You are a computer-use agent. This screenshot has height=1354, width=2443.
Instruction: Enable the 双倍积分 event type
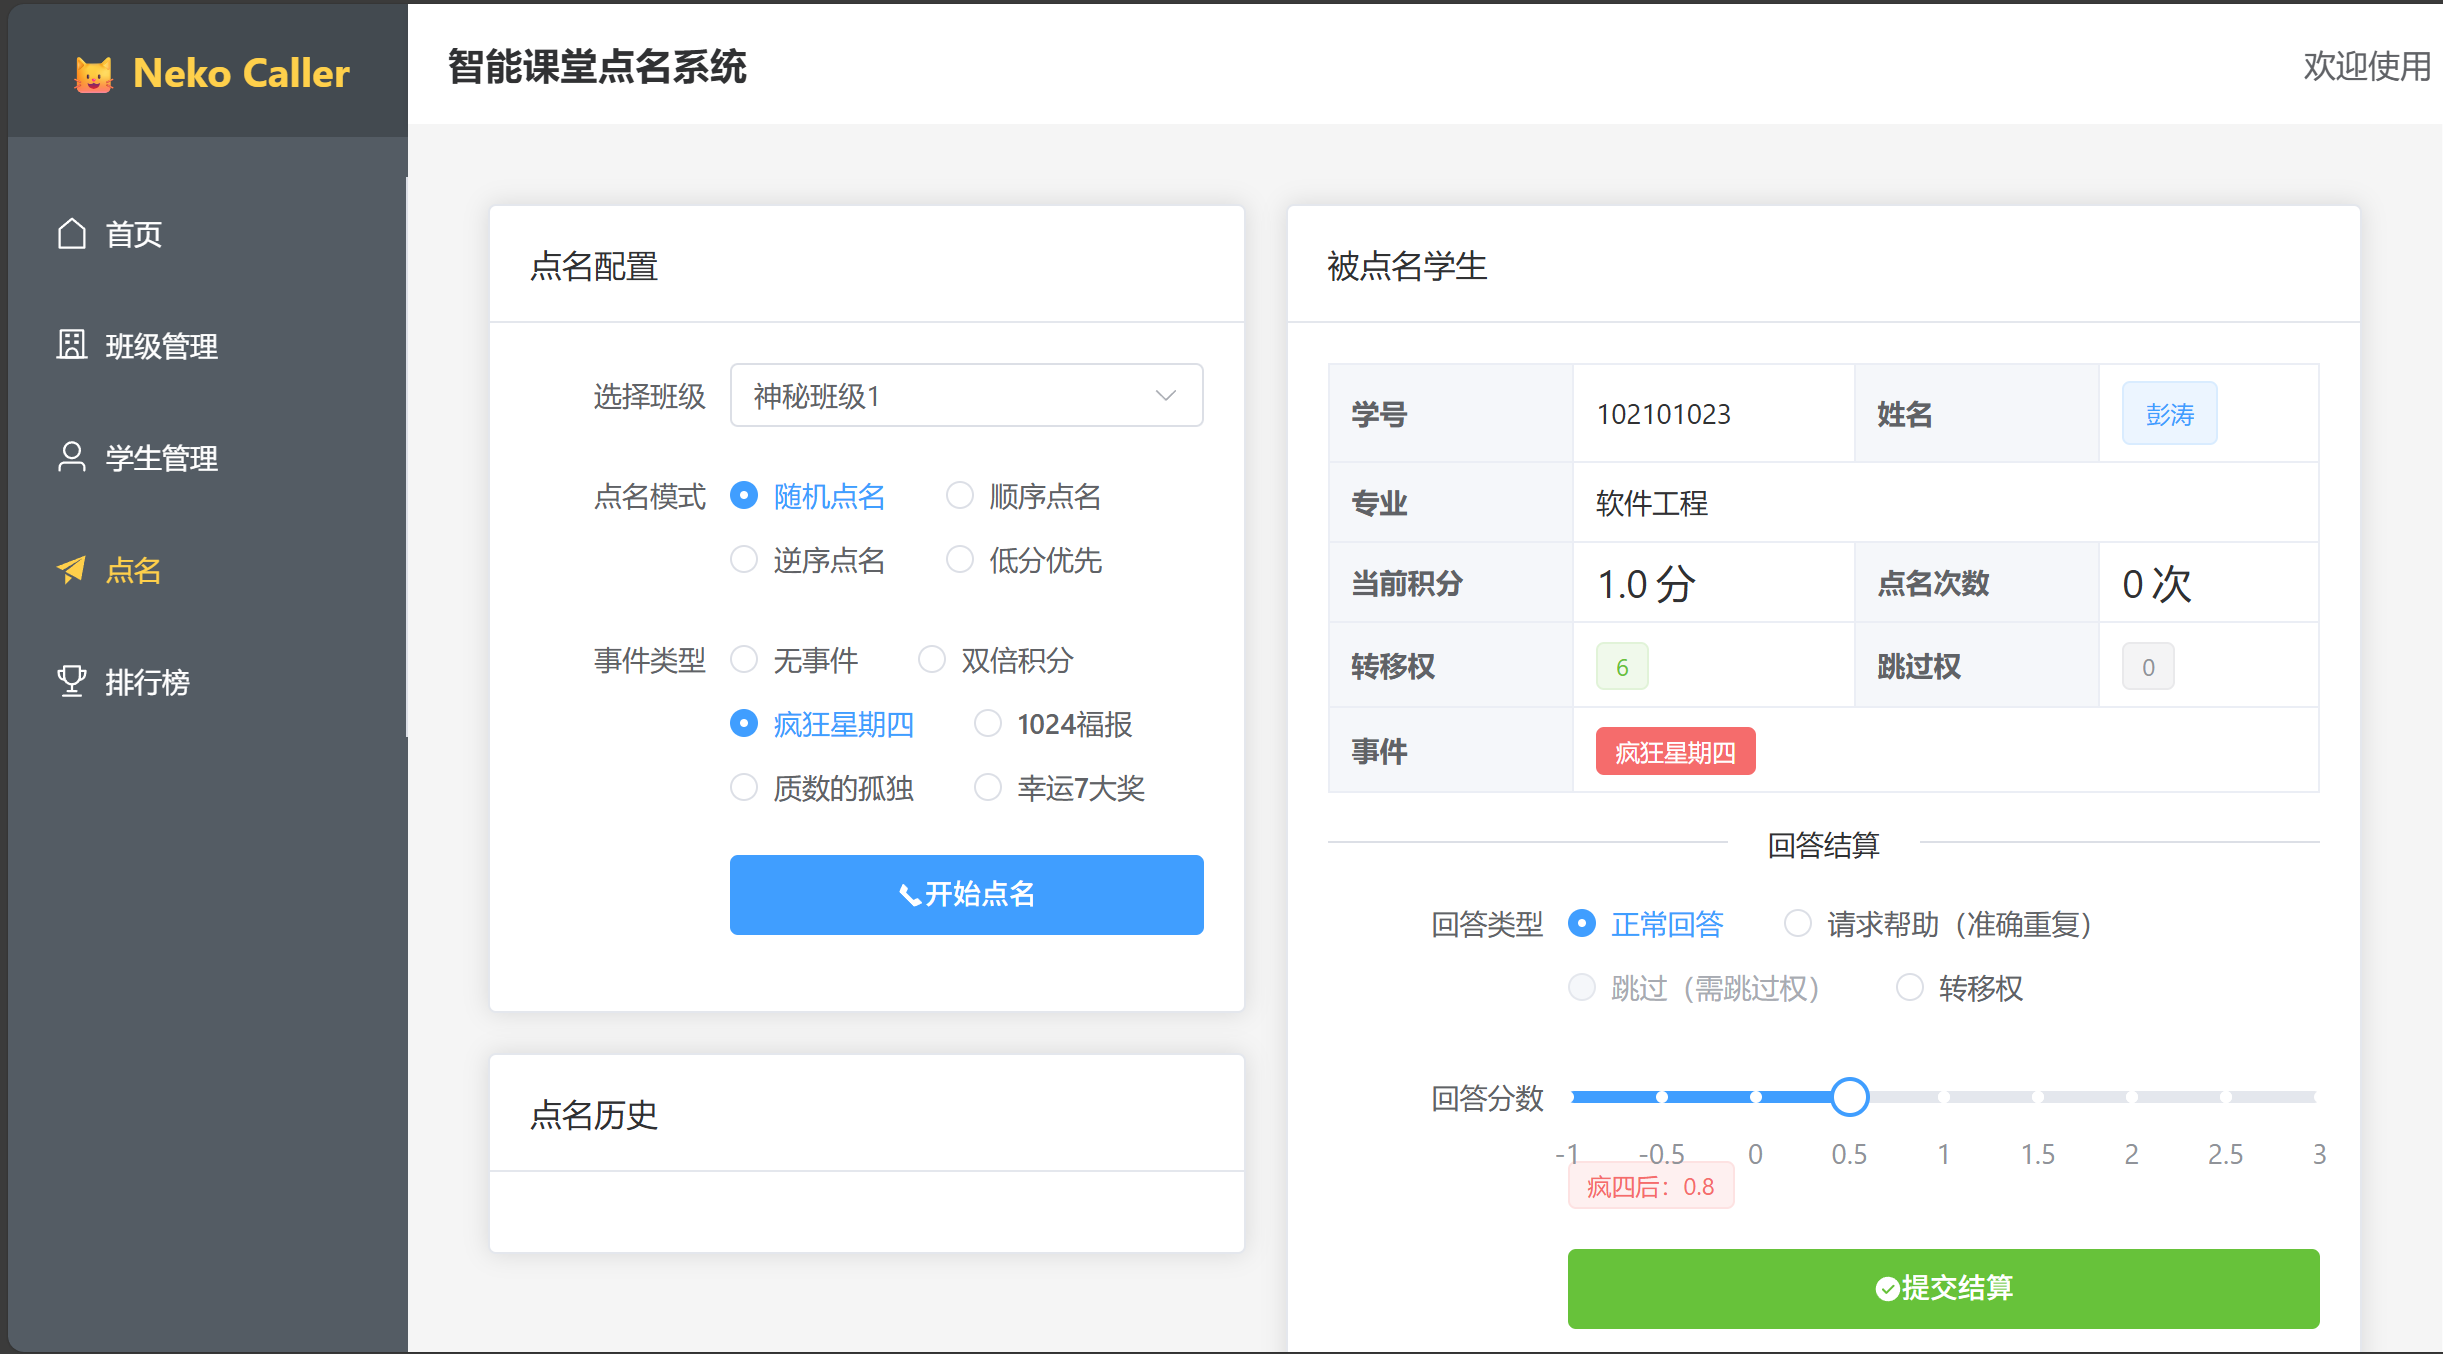coord(932,659)
